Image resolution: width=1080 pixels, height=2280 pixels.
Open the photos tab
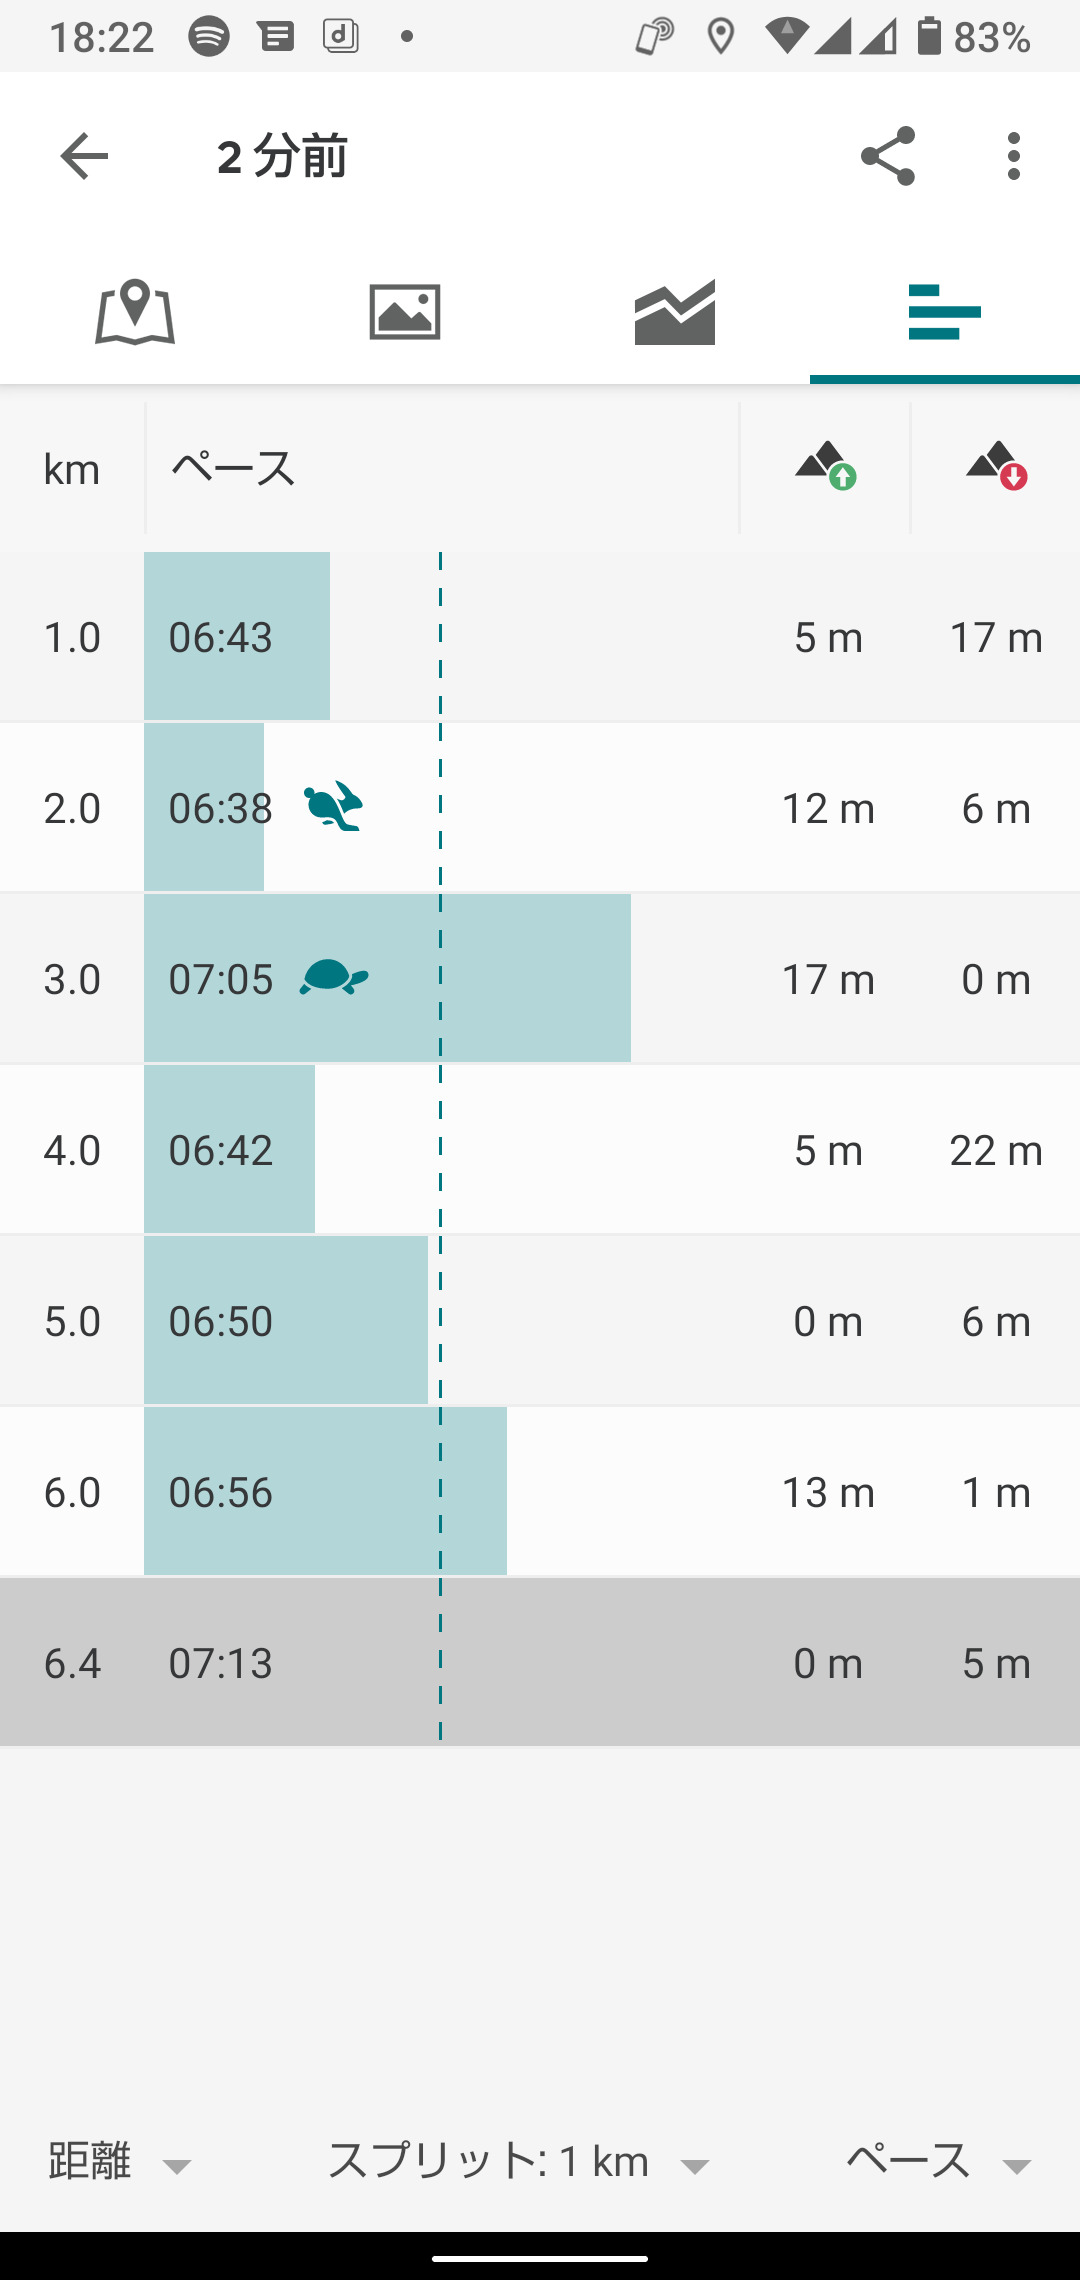(x=405, y=312)
